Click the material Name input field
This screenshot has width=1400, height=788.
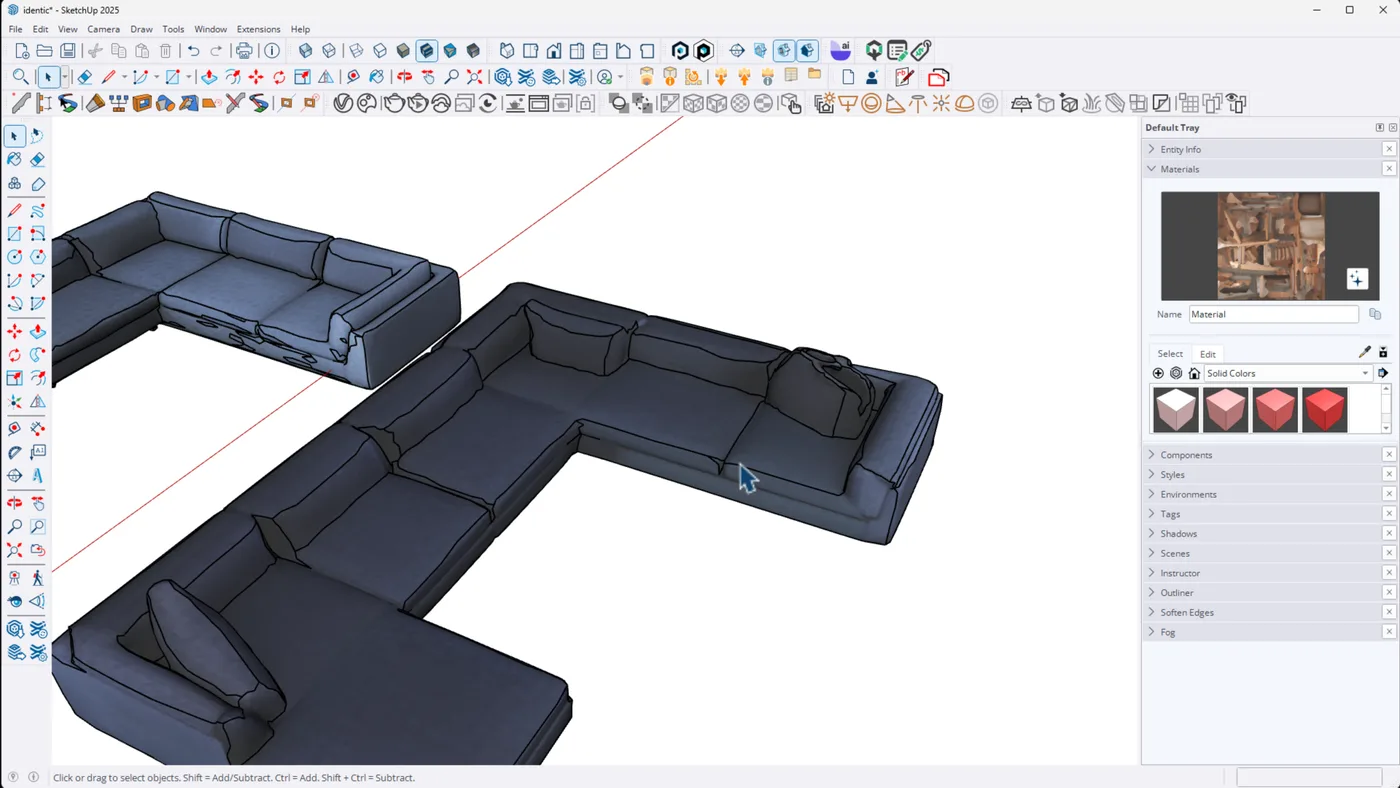tap(1273, 314)
